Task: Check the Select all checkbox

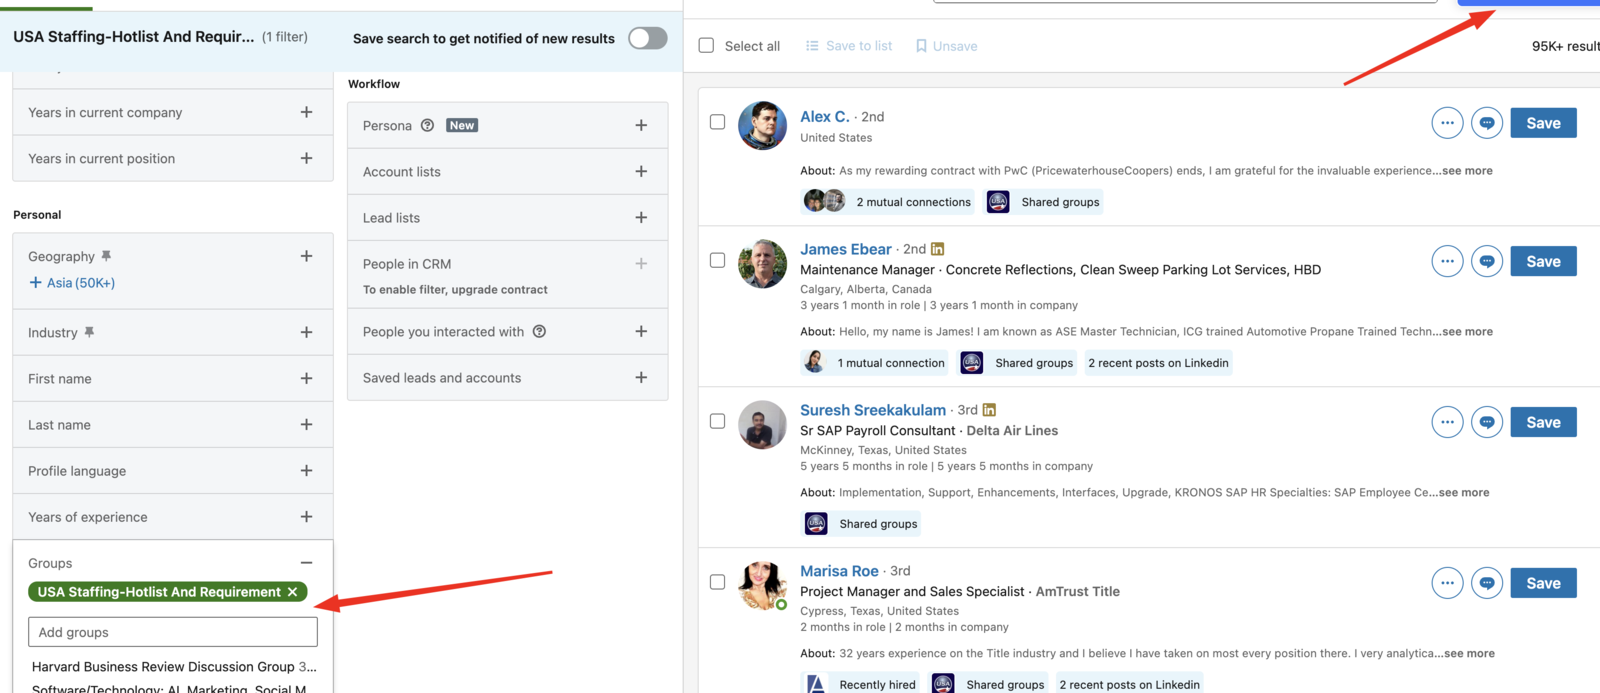Action: pos(706,45)
